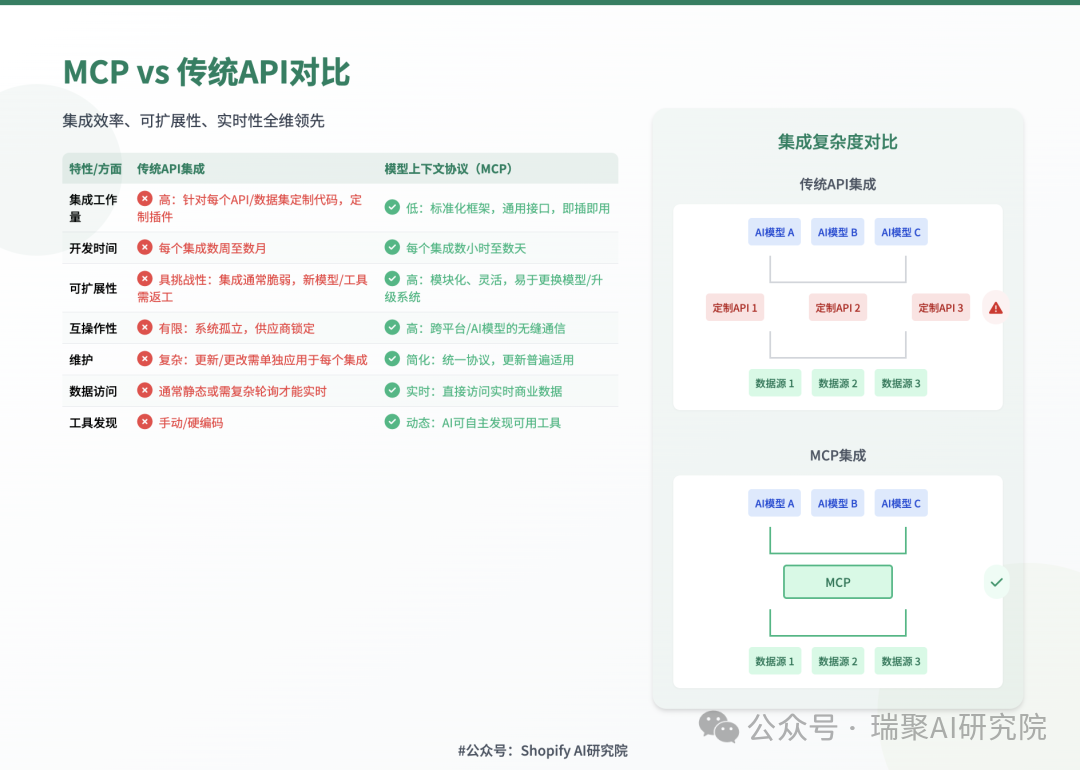The width and height of the screenshot is (1080, 770).
Task: Click the 定制API 3 box
Action: 941,308
